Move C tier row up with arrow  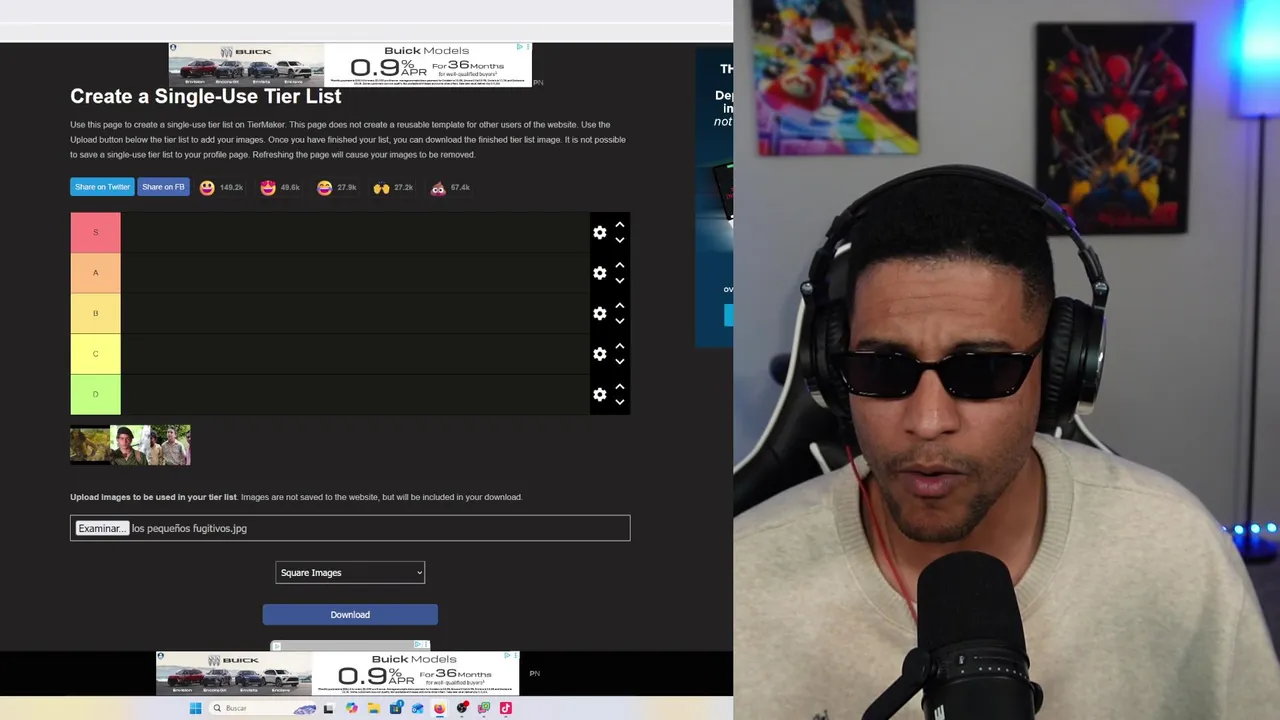click(620, 346)
